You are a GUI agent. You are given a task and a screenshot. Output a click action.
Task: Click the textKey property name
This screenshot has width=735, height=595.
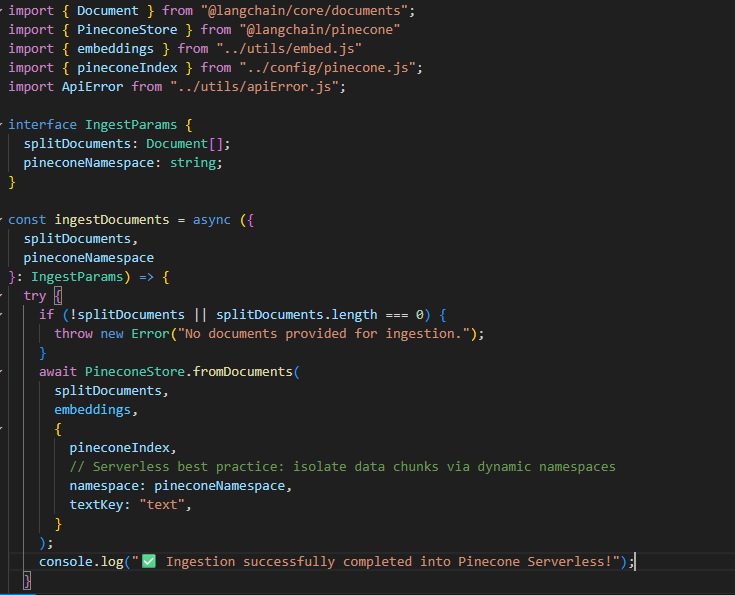tap(96, 505)
